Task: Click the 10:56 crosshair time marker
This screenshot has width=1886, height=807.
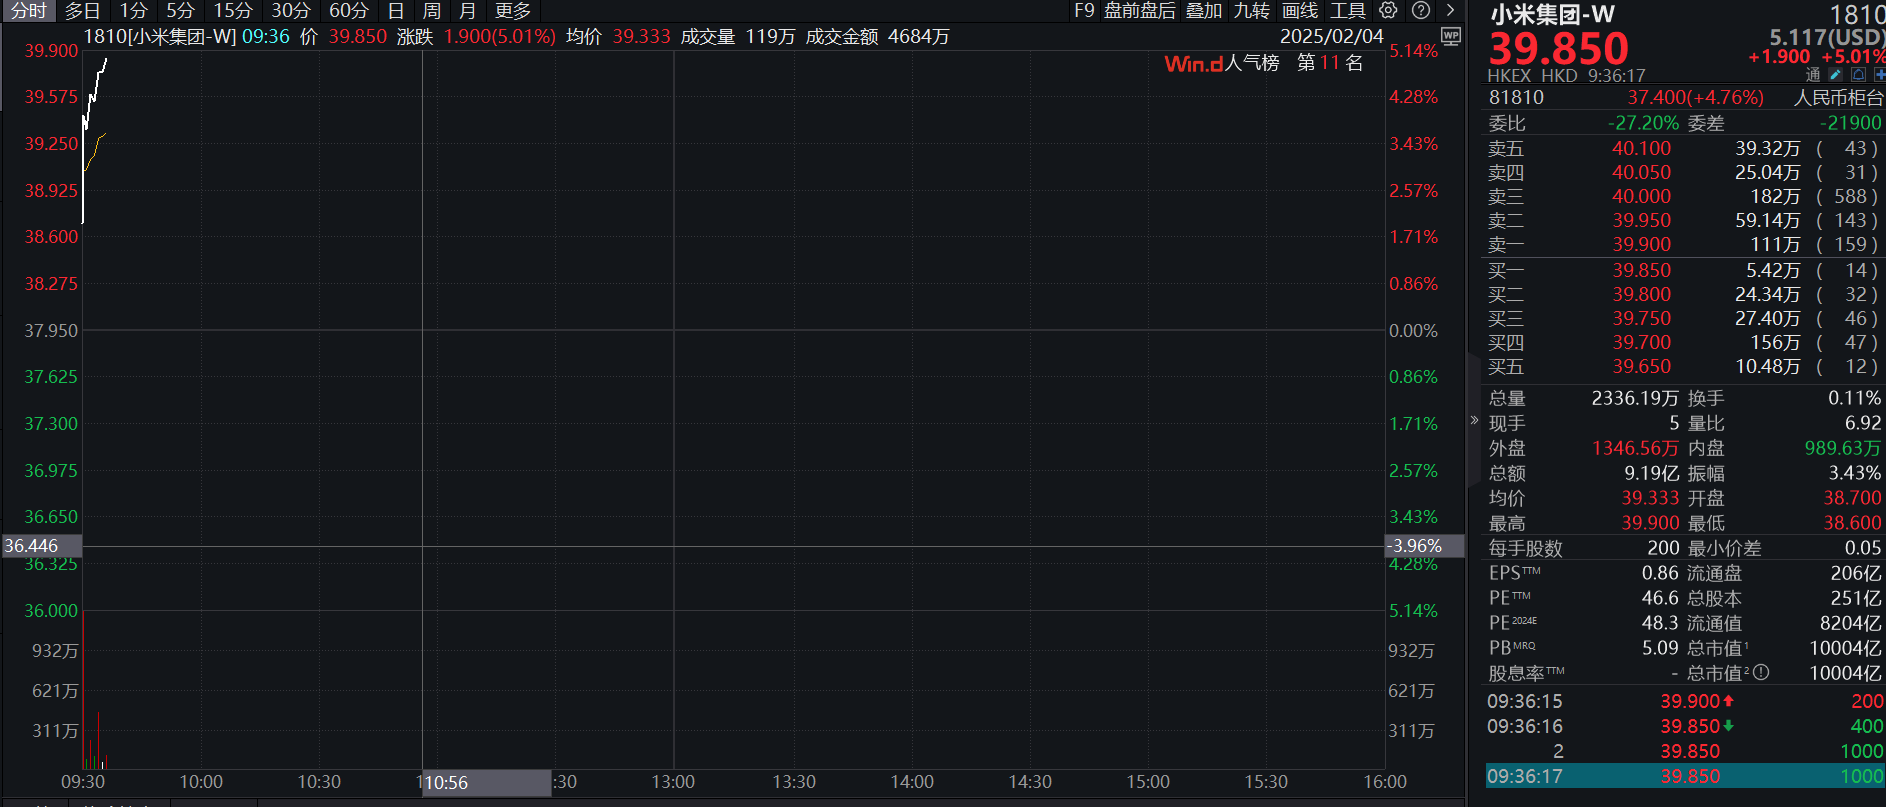Action: (x=487, y=783)
